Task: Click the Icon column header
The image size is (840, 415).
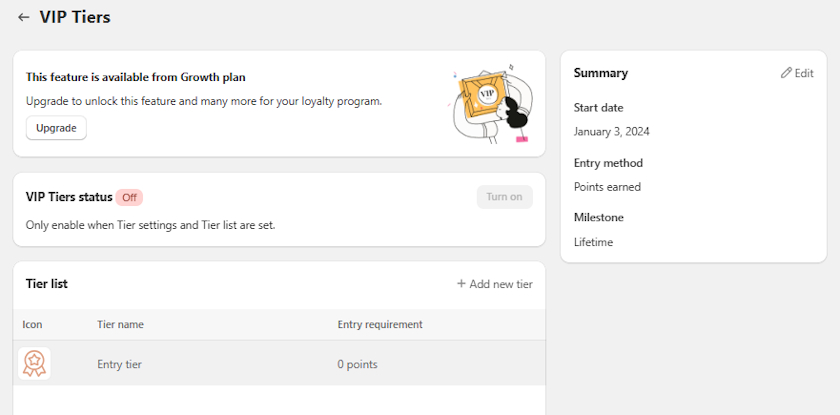Action: click(32, 324)
